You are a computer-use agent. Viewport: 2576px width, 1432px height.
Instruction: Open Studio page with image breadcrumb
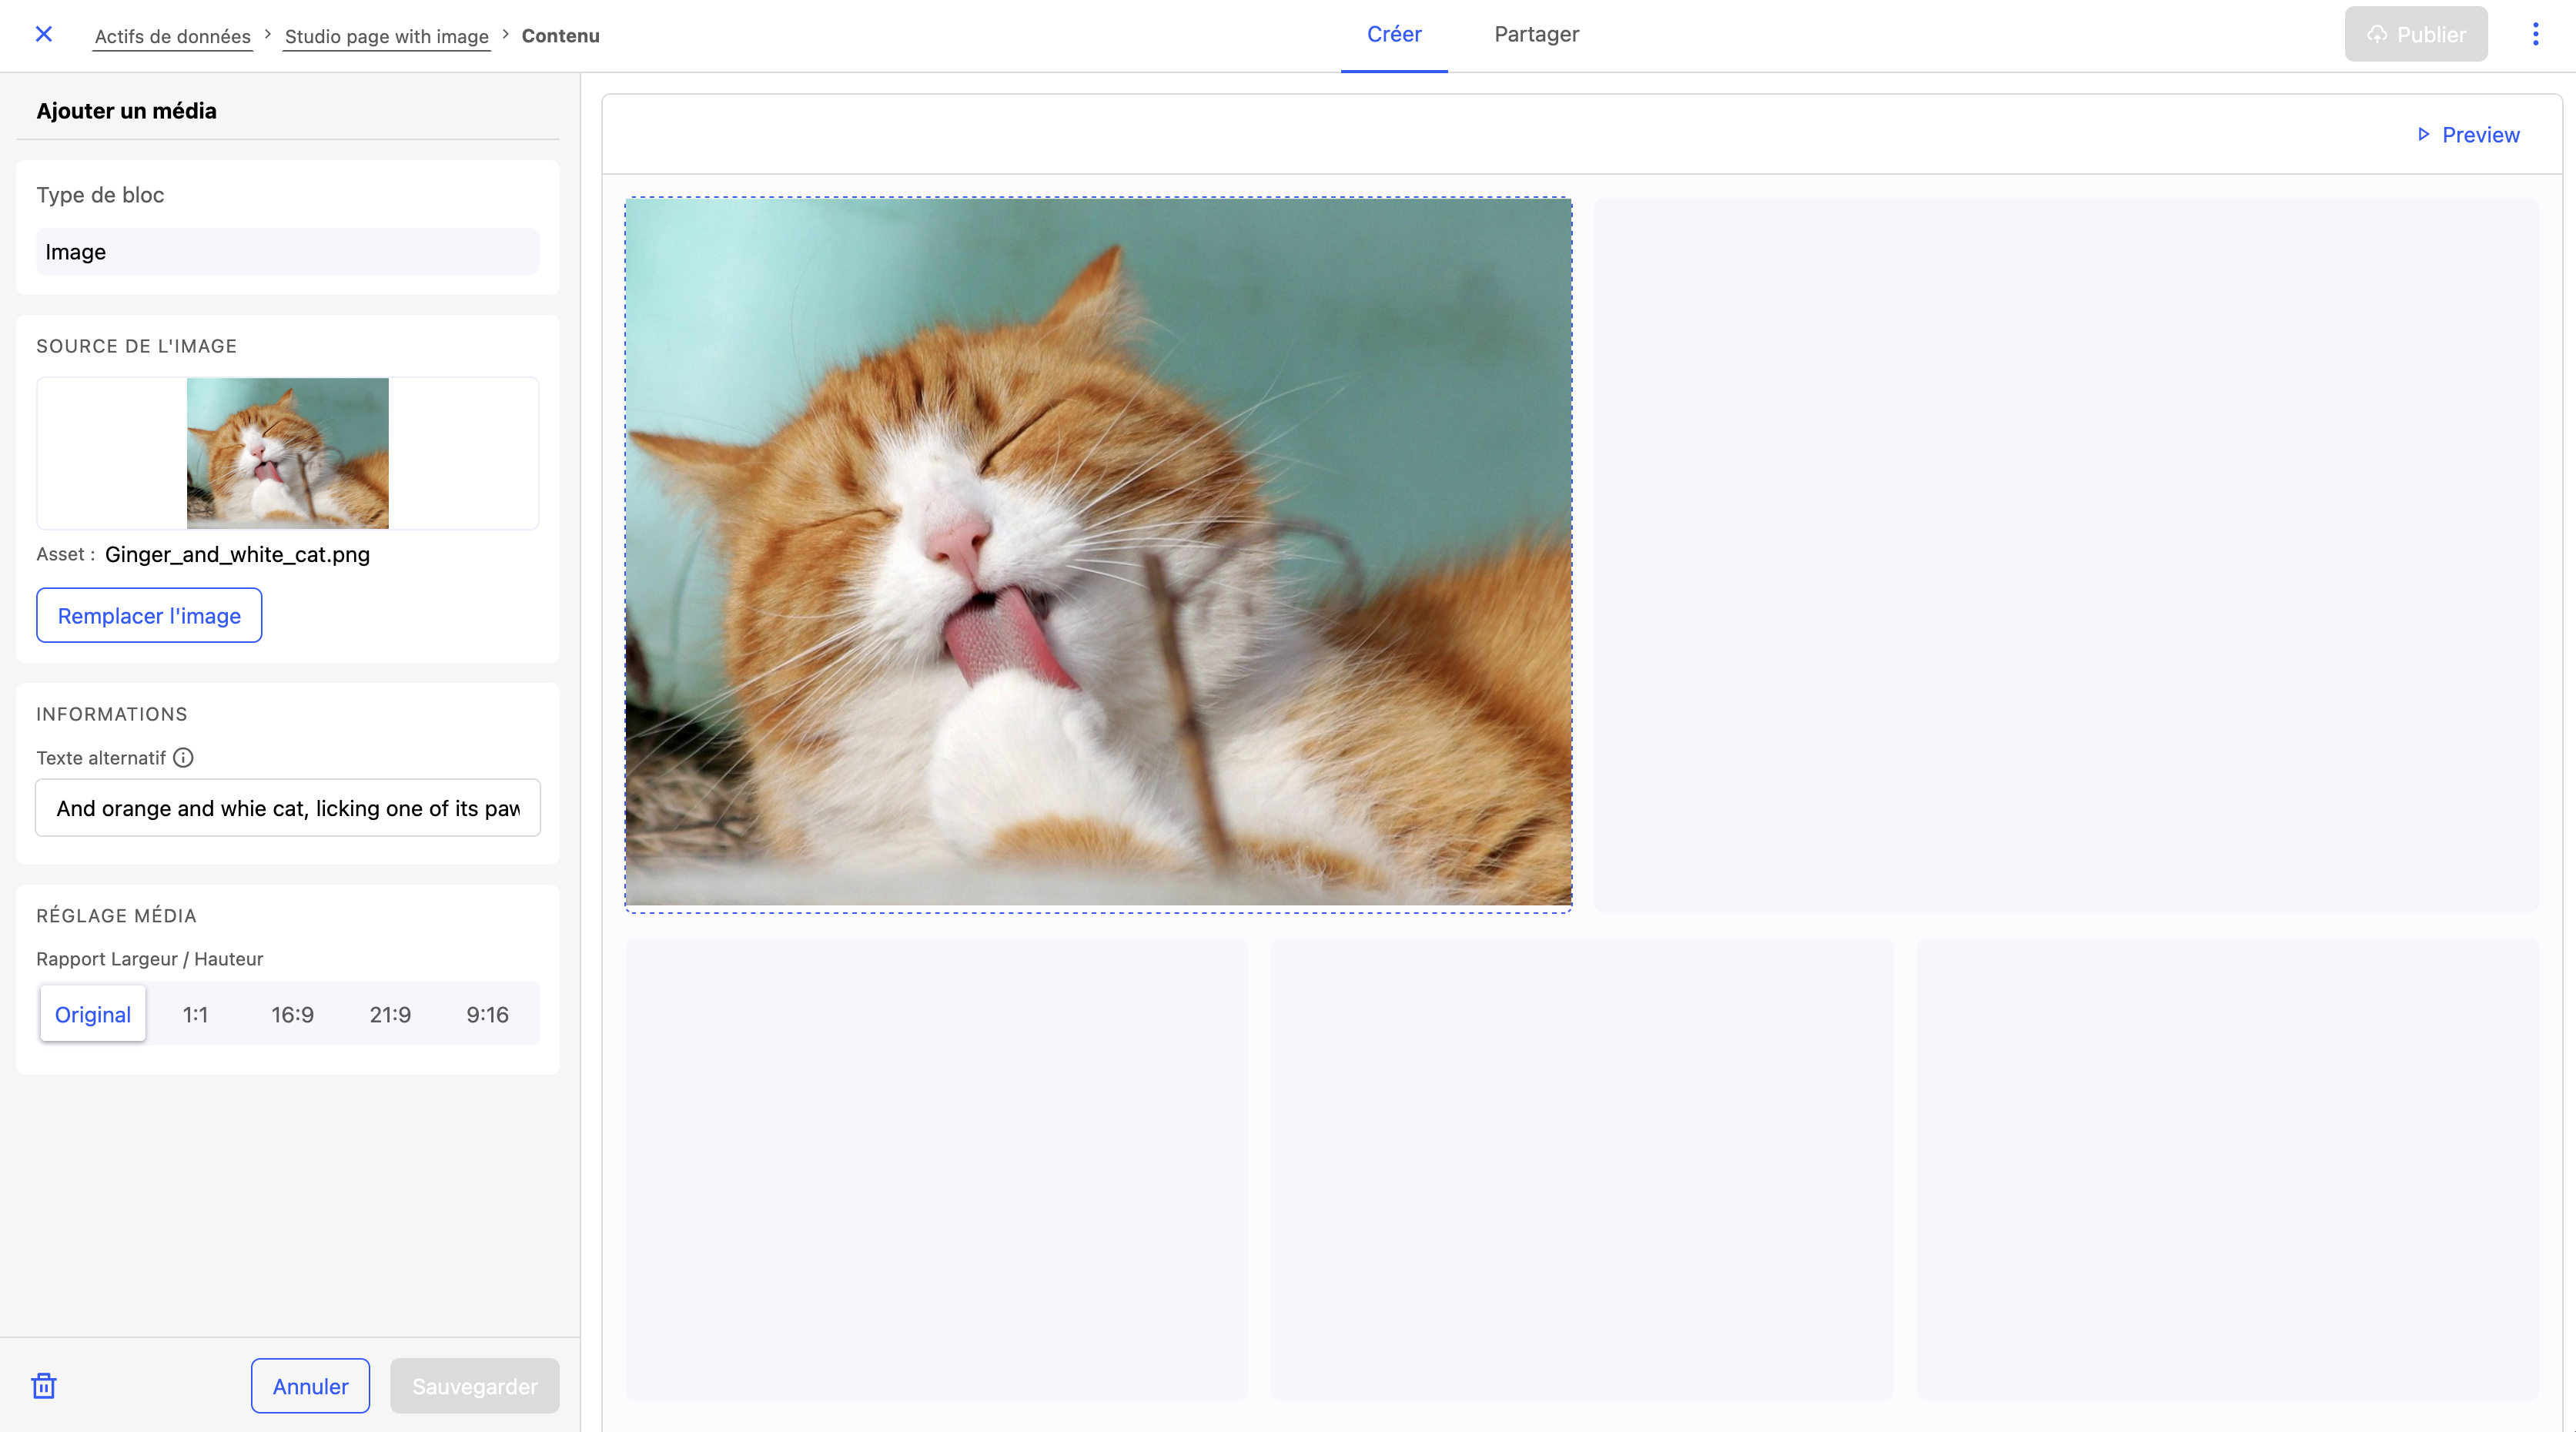(386, 37)
